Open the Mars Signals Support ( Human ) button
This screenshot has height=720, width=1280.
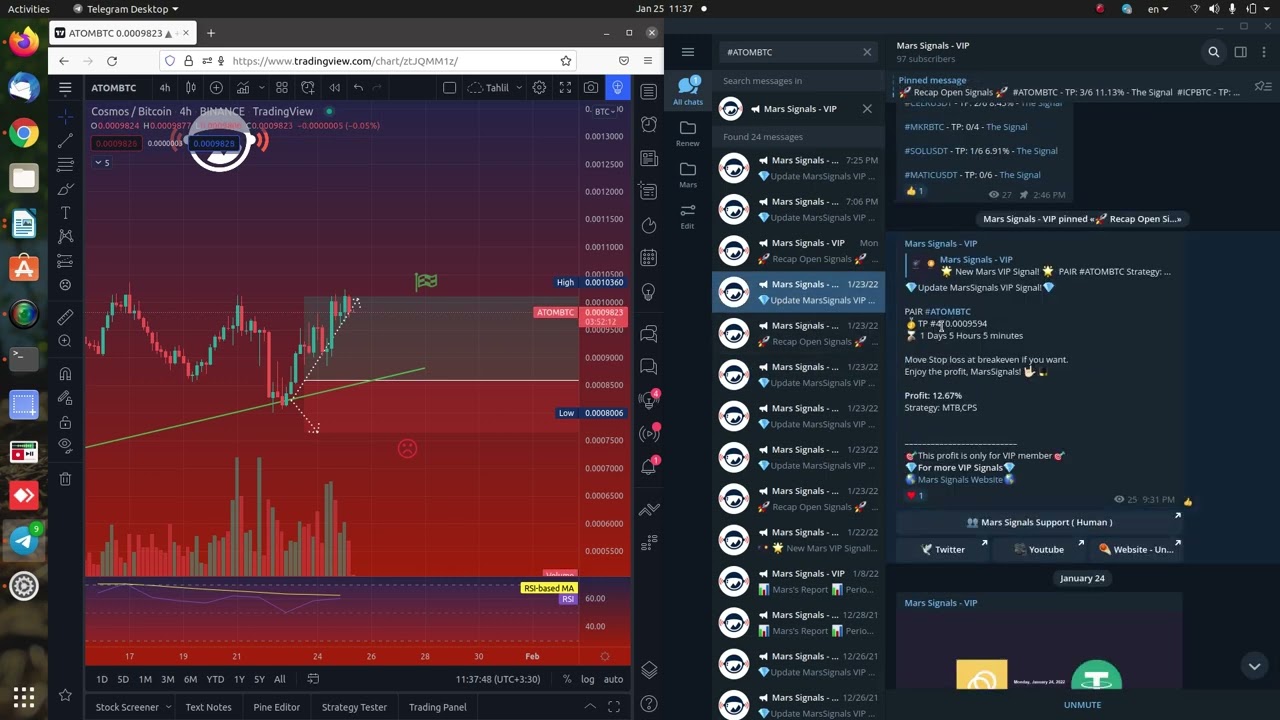[x=1039, y=522]
